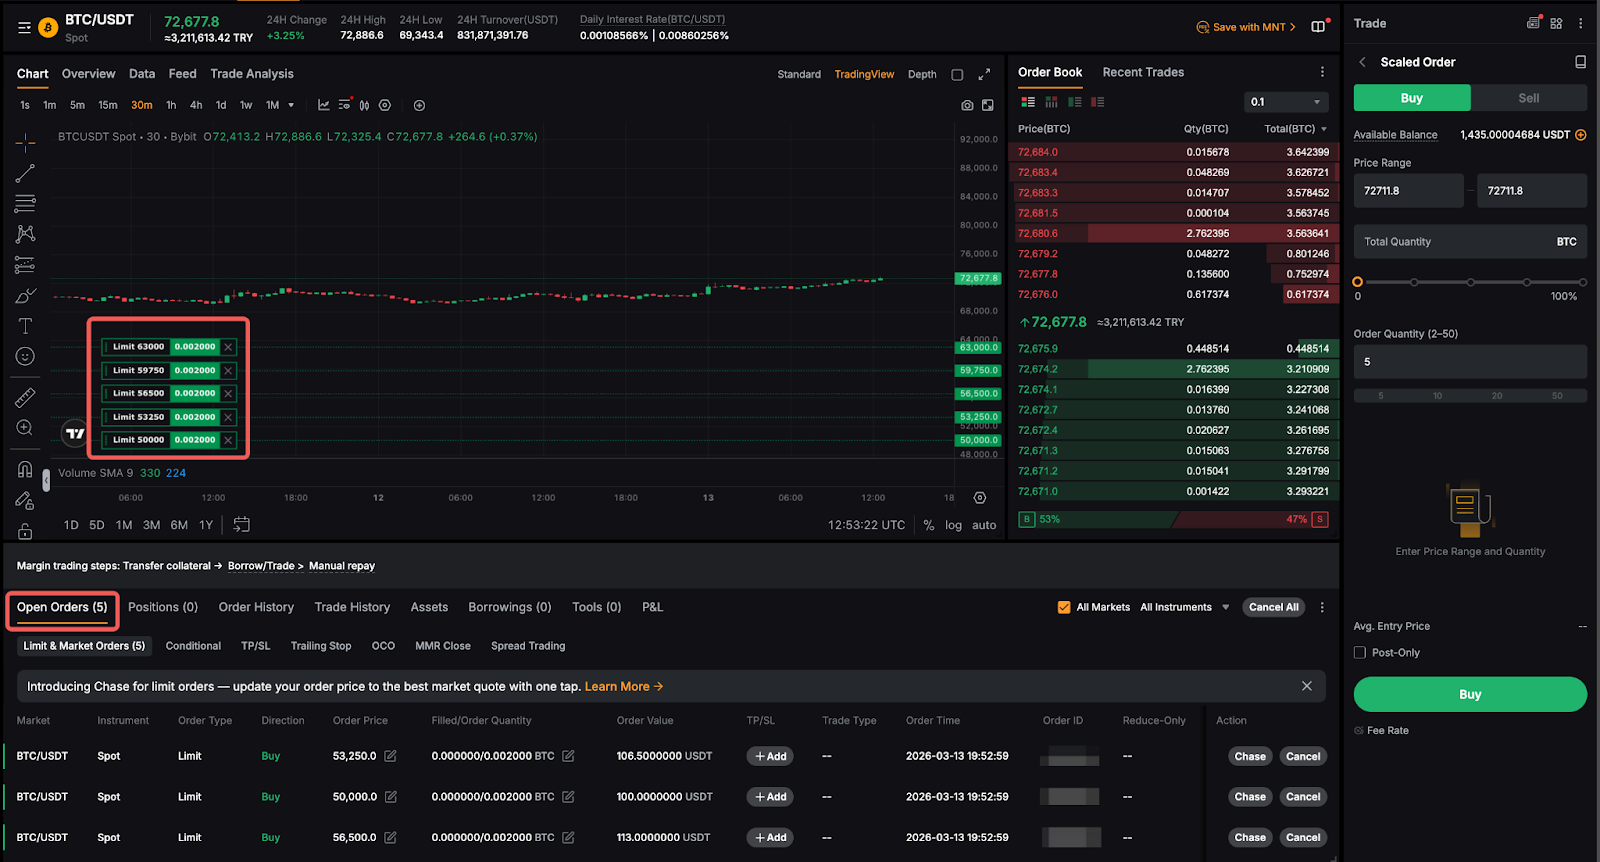
Task: Edit the 53,250.0 order price pencil
Action: 391,756
